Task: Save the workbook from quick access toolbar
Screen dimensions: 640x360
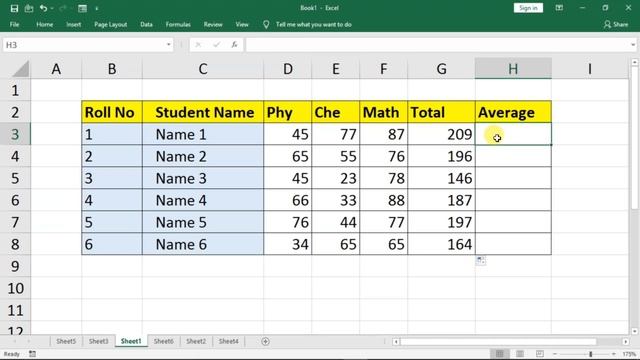Action: [x=14, y=8]
